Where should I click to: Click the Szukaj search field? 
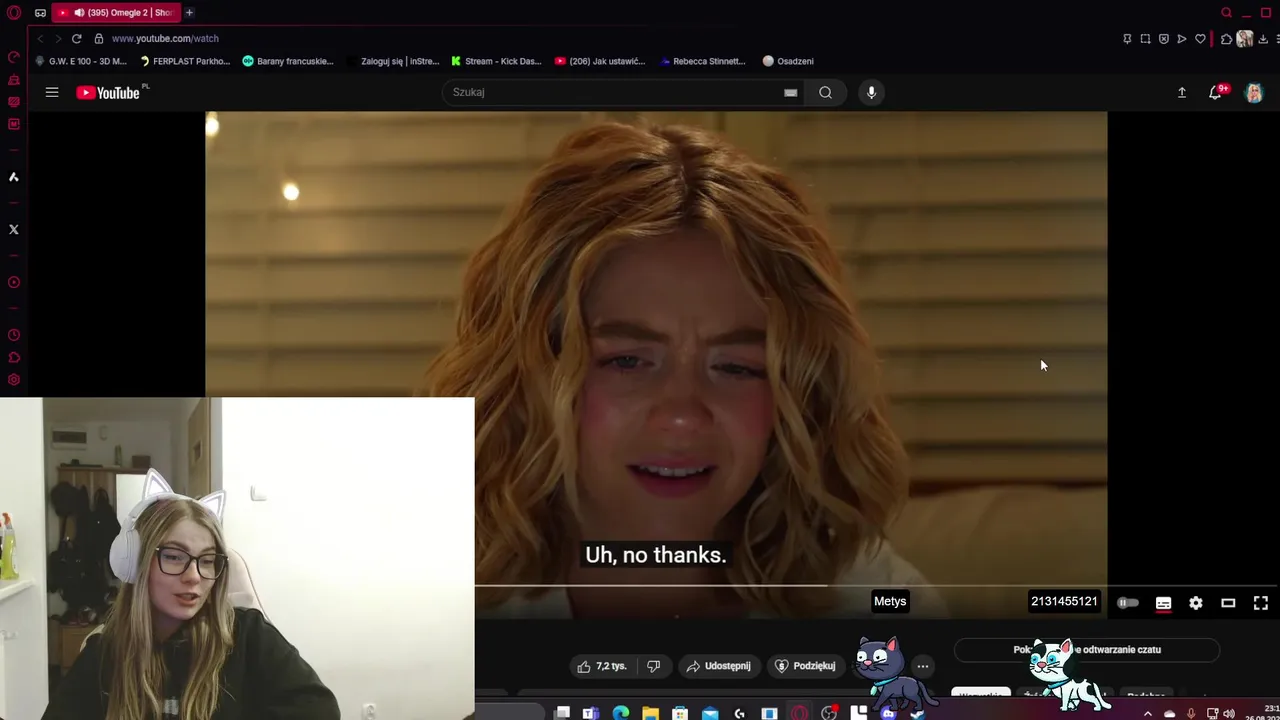612,92
